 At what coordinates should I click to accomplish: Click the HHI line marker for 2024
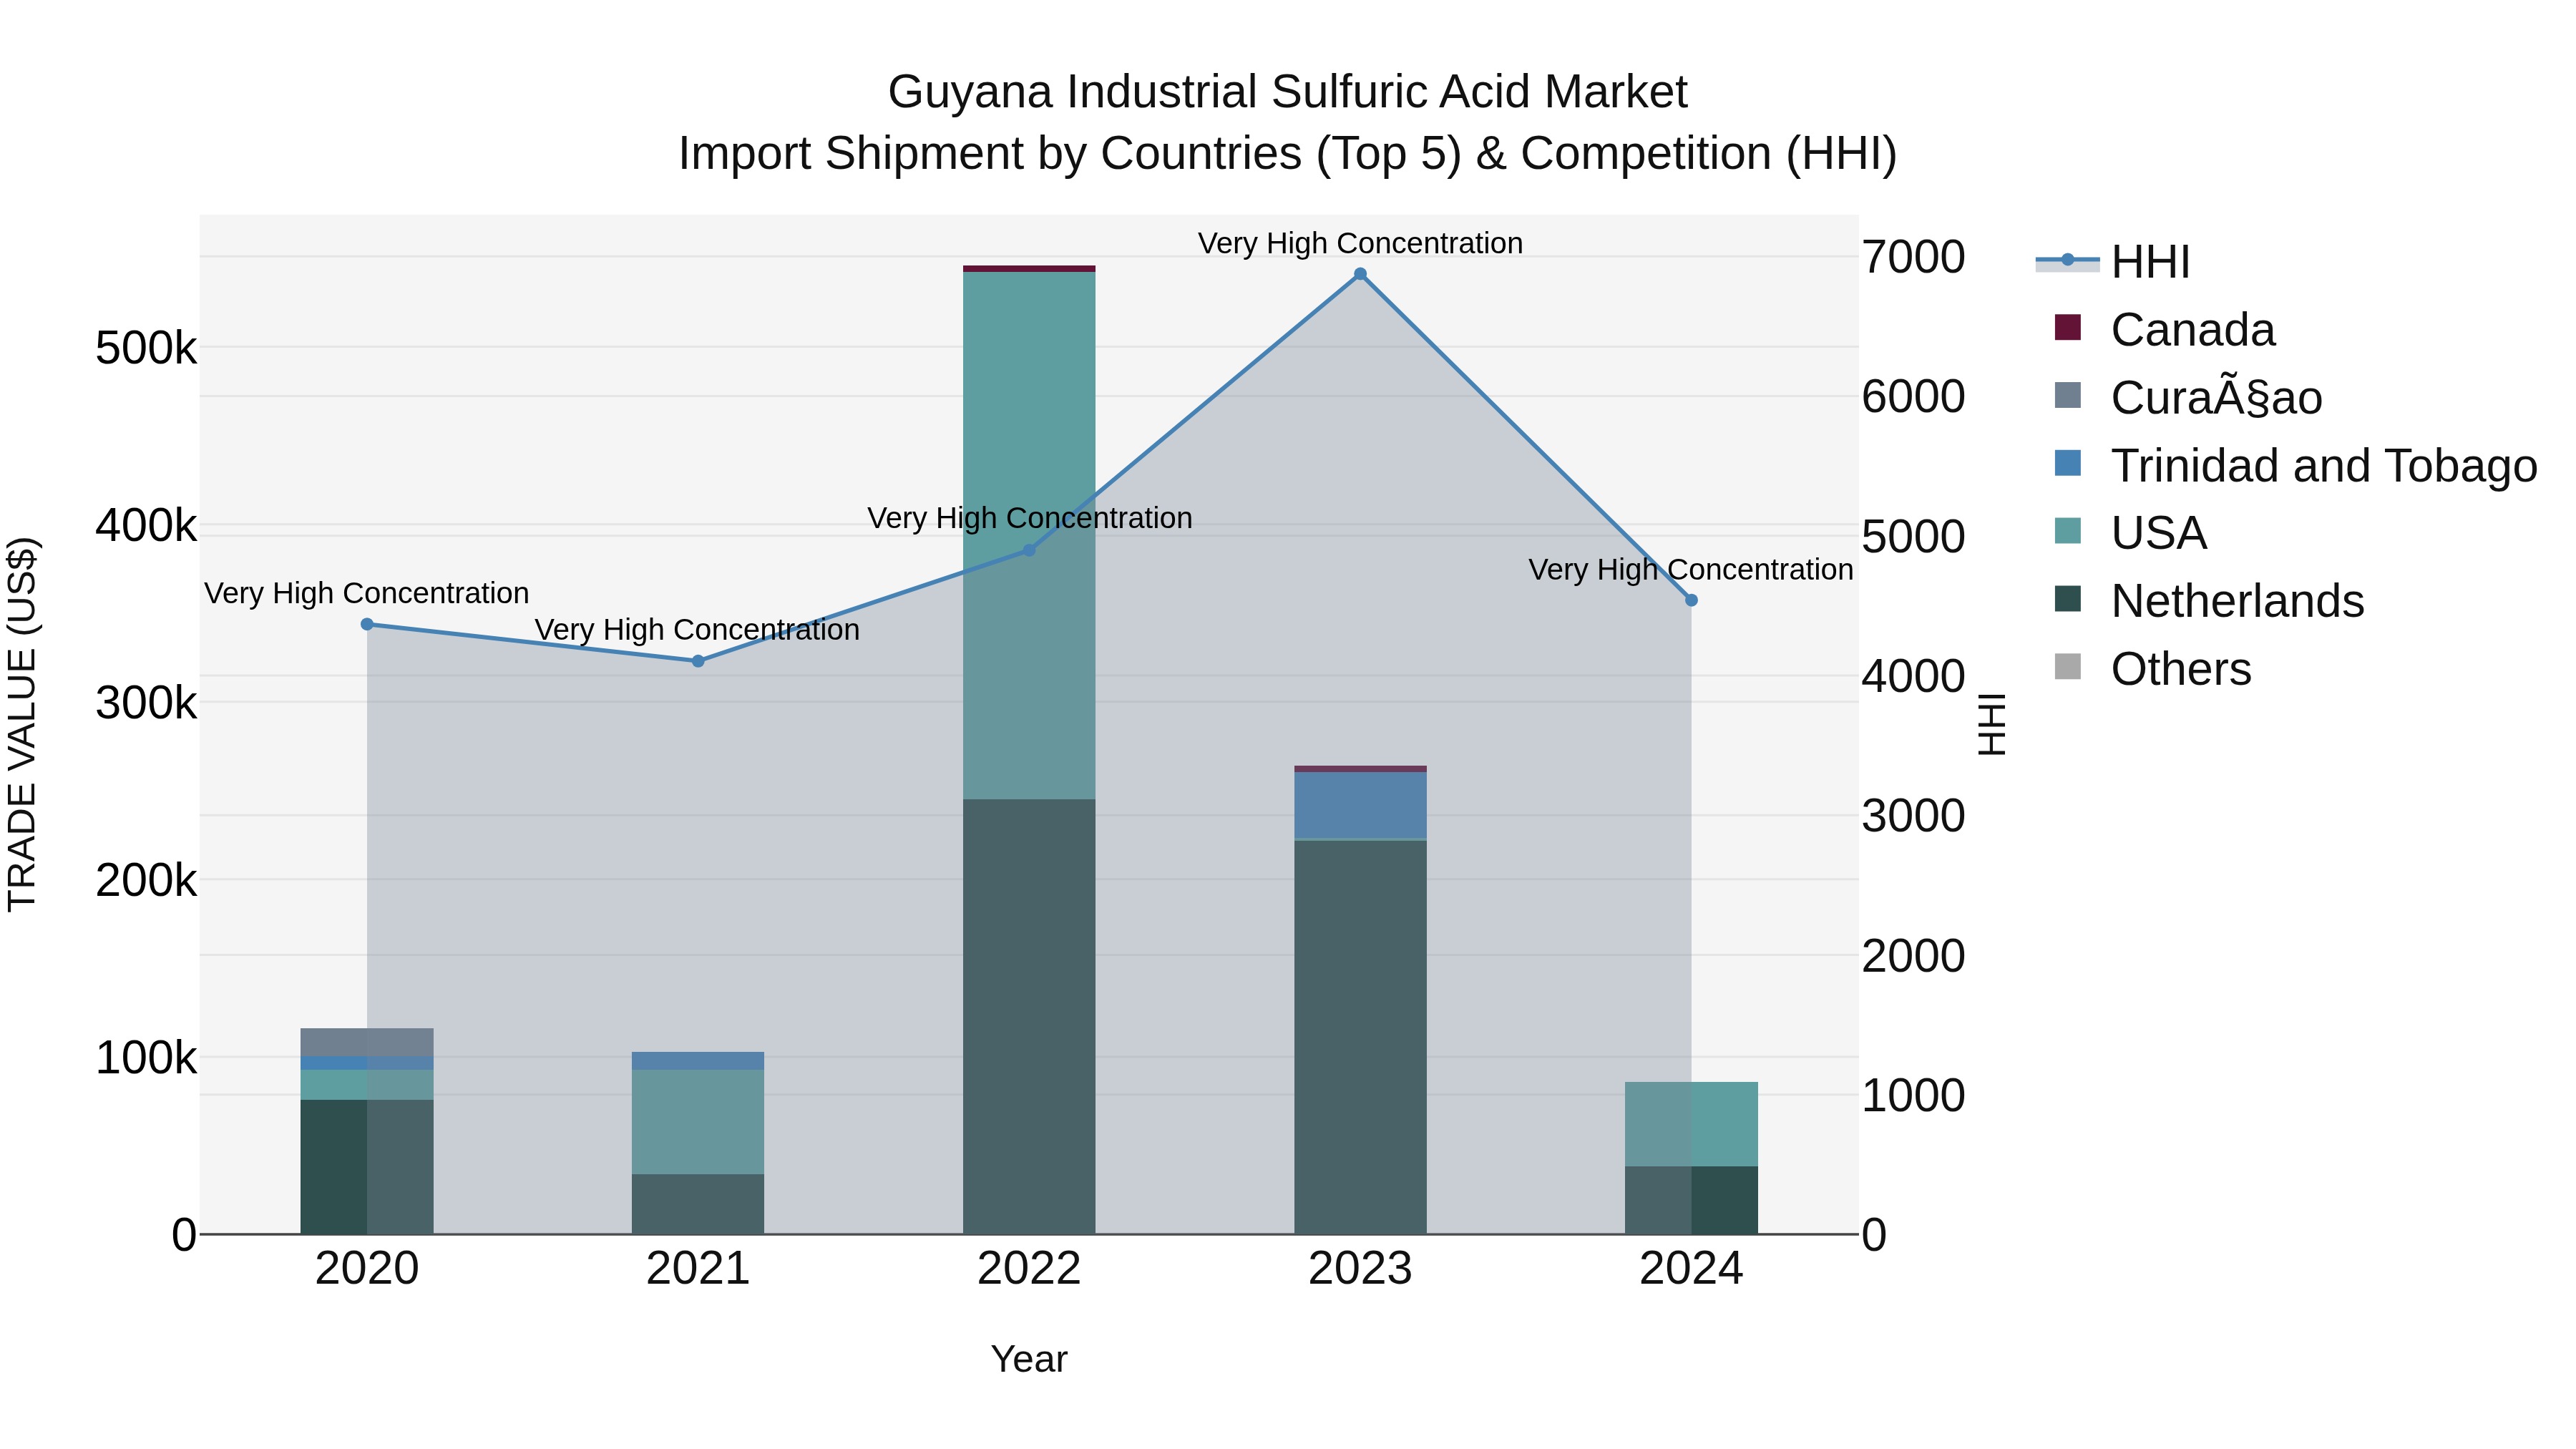pyautogui.click(x=1691, y=600)
